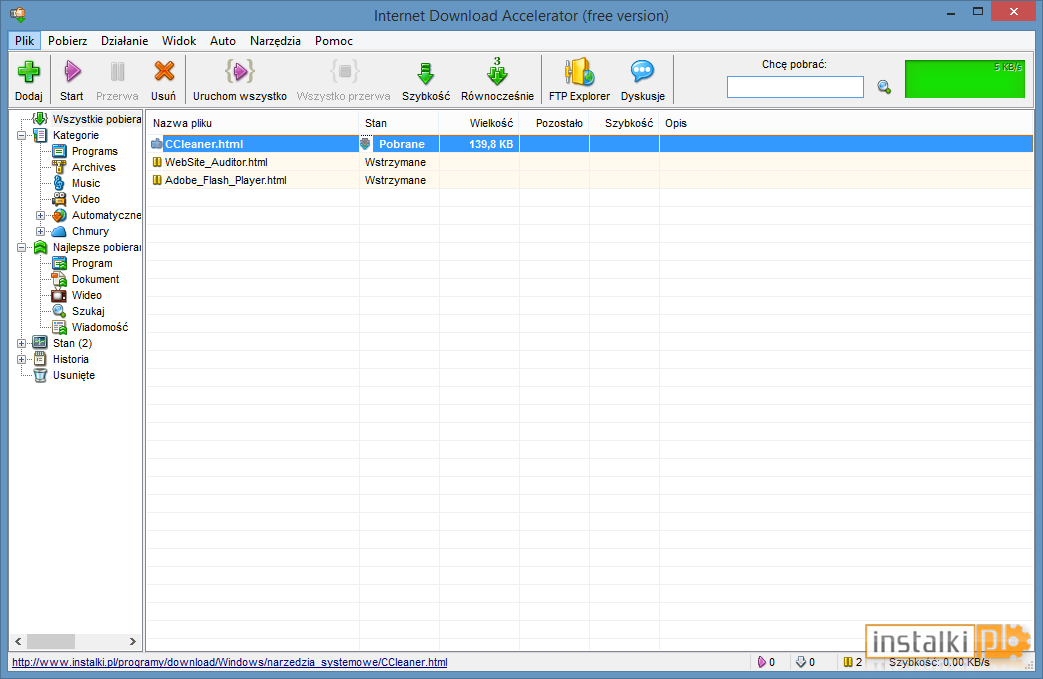Select Program under Najlepsze pobierane

click(x=92, y=263)
